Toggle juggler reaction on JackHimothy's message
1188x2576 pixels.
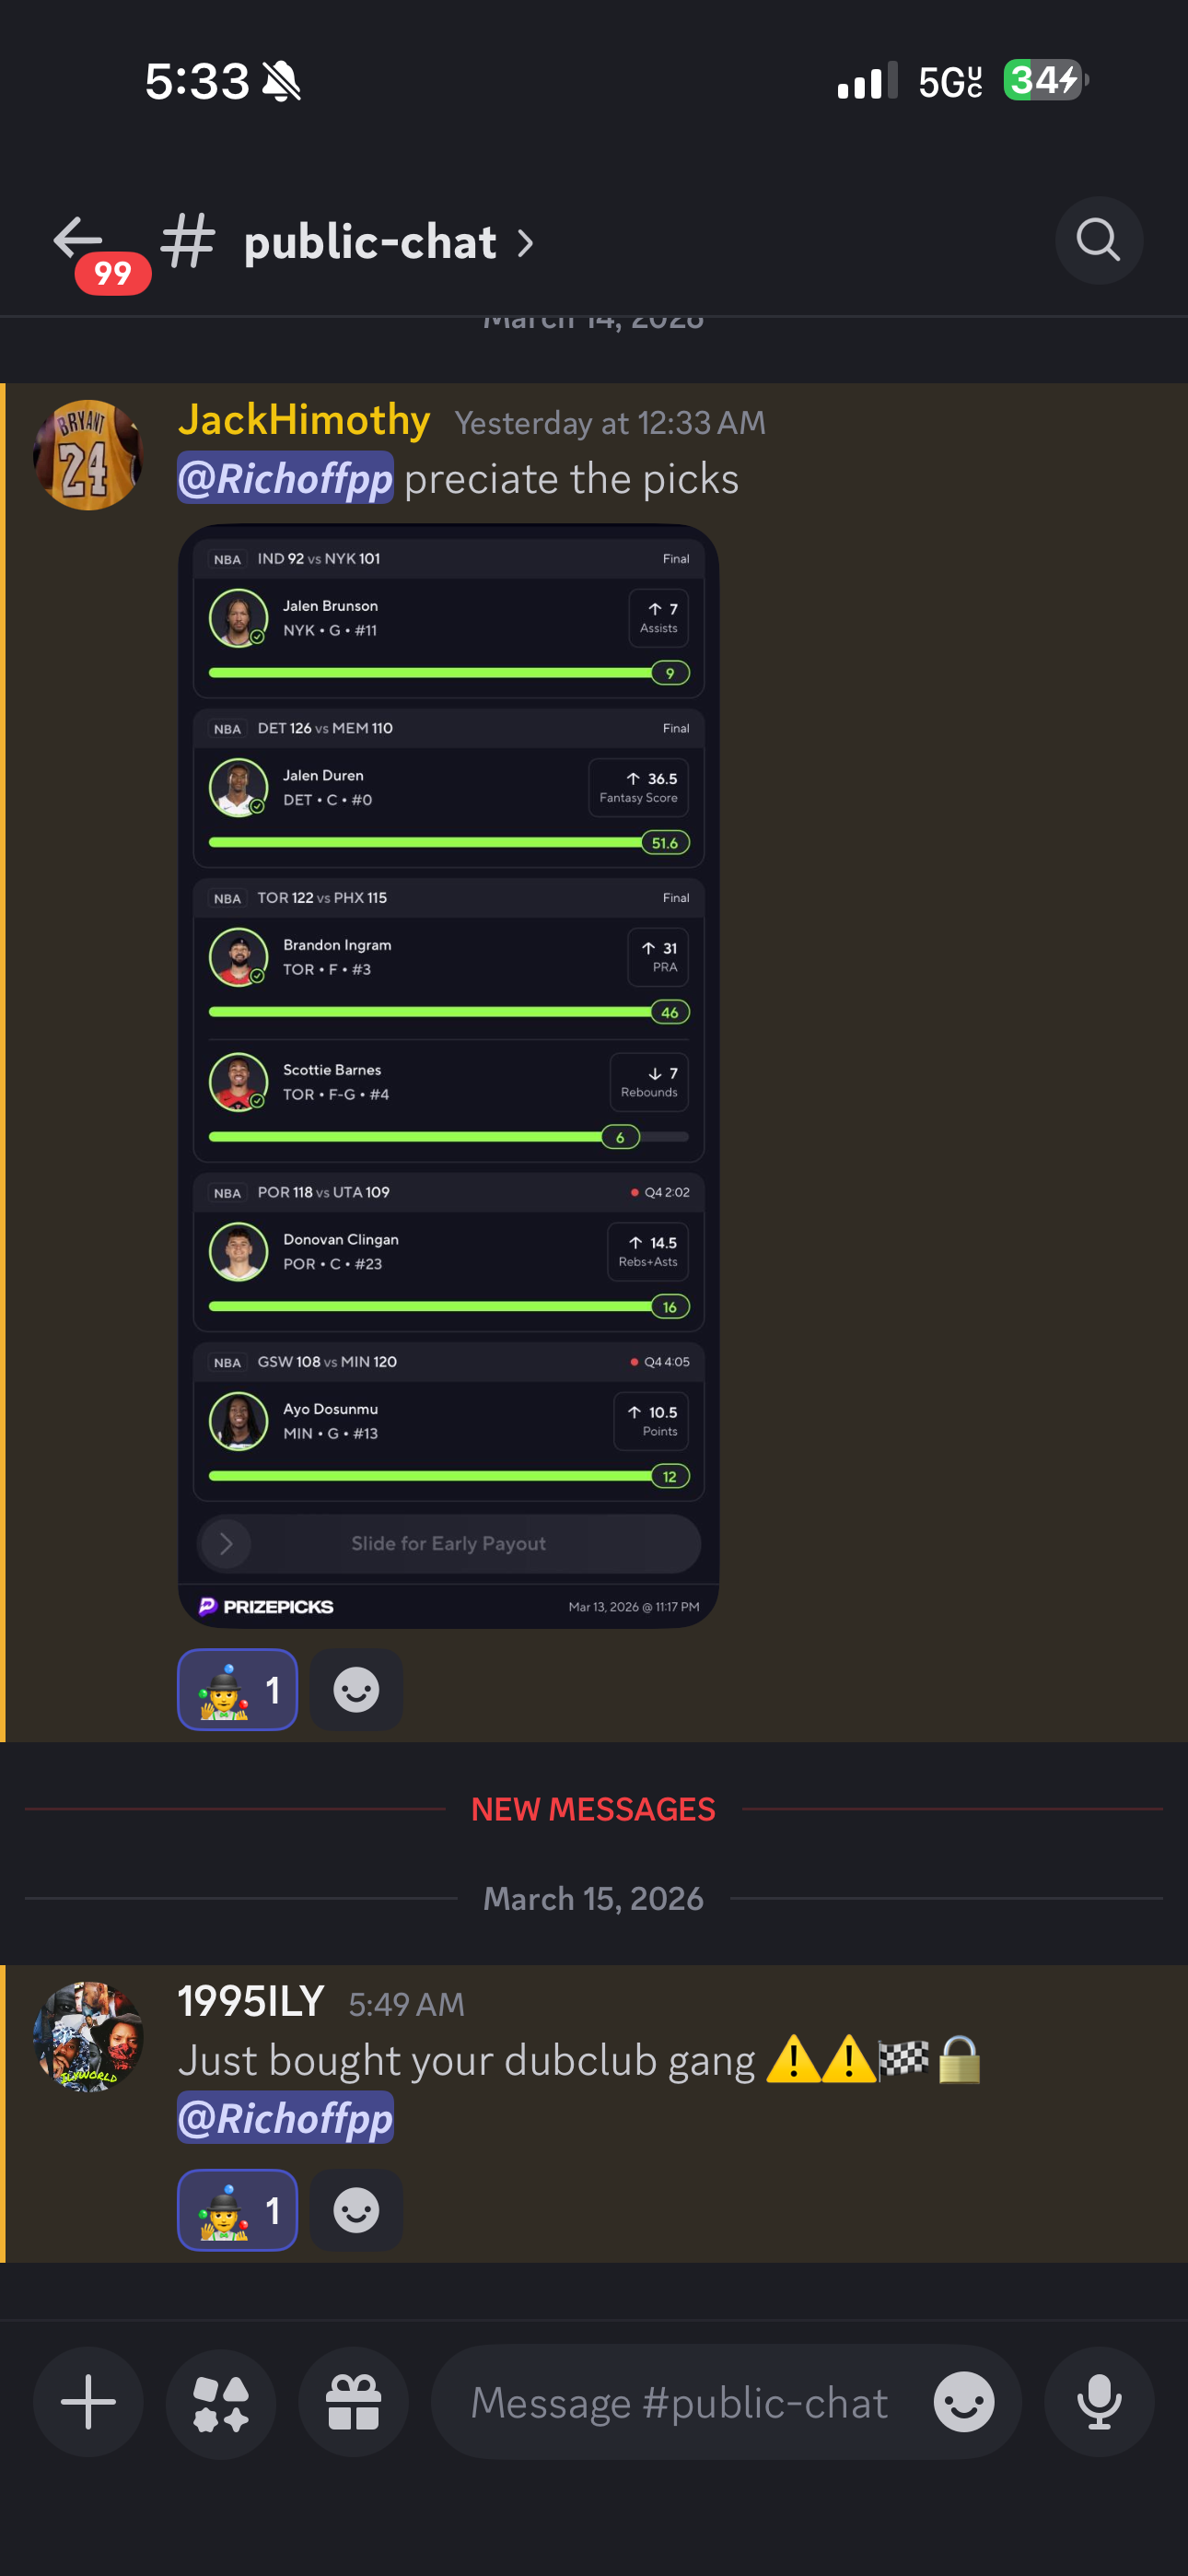pos(237,1690)
